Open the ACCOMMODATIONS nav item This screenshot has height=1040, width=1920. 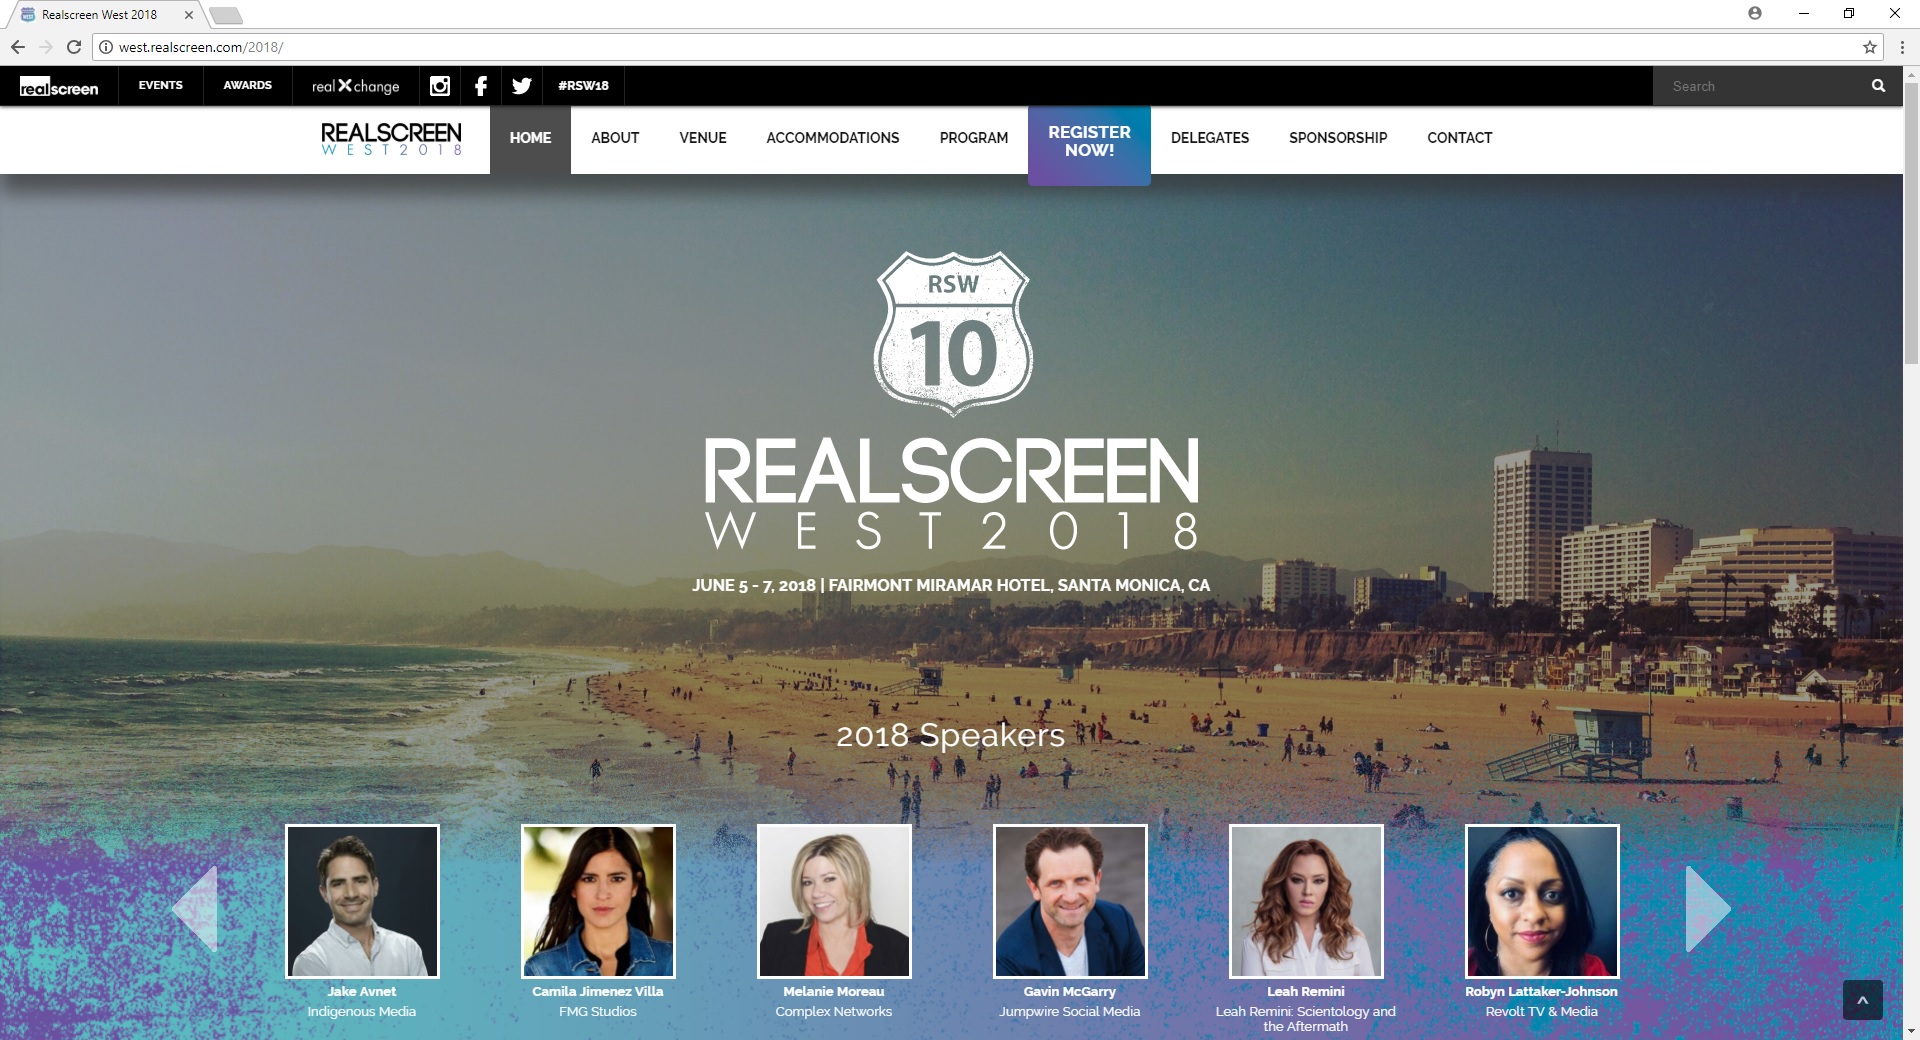pos(833,139)
